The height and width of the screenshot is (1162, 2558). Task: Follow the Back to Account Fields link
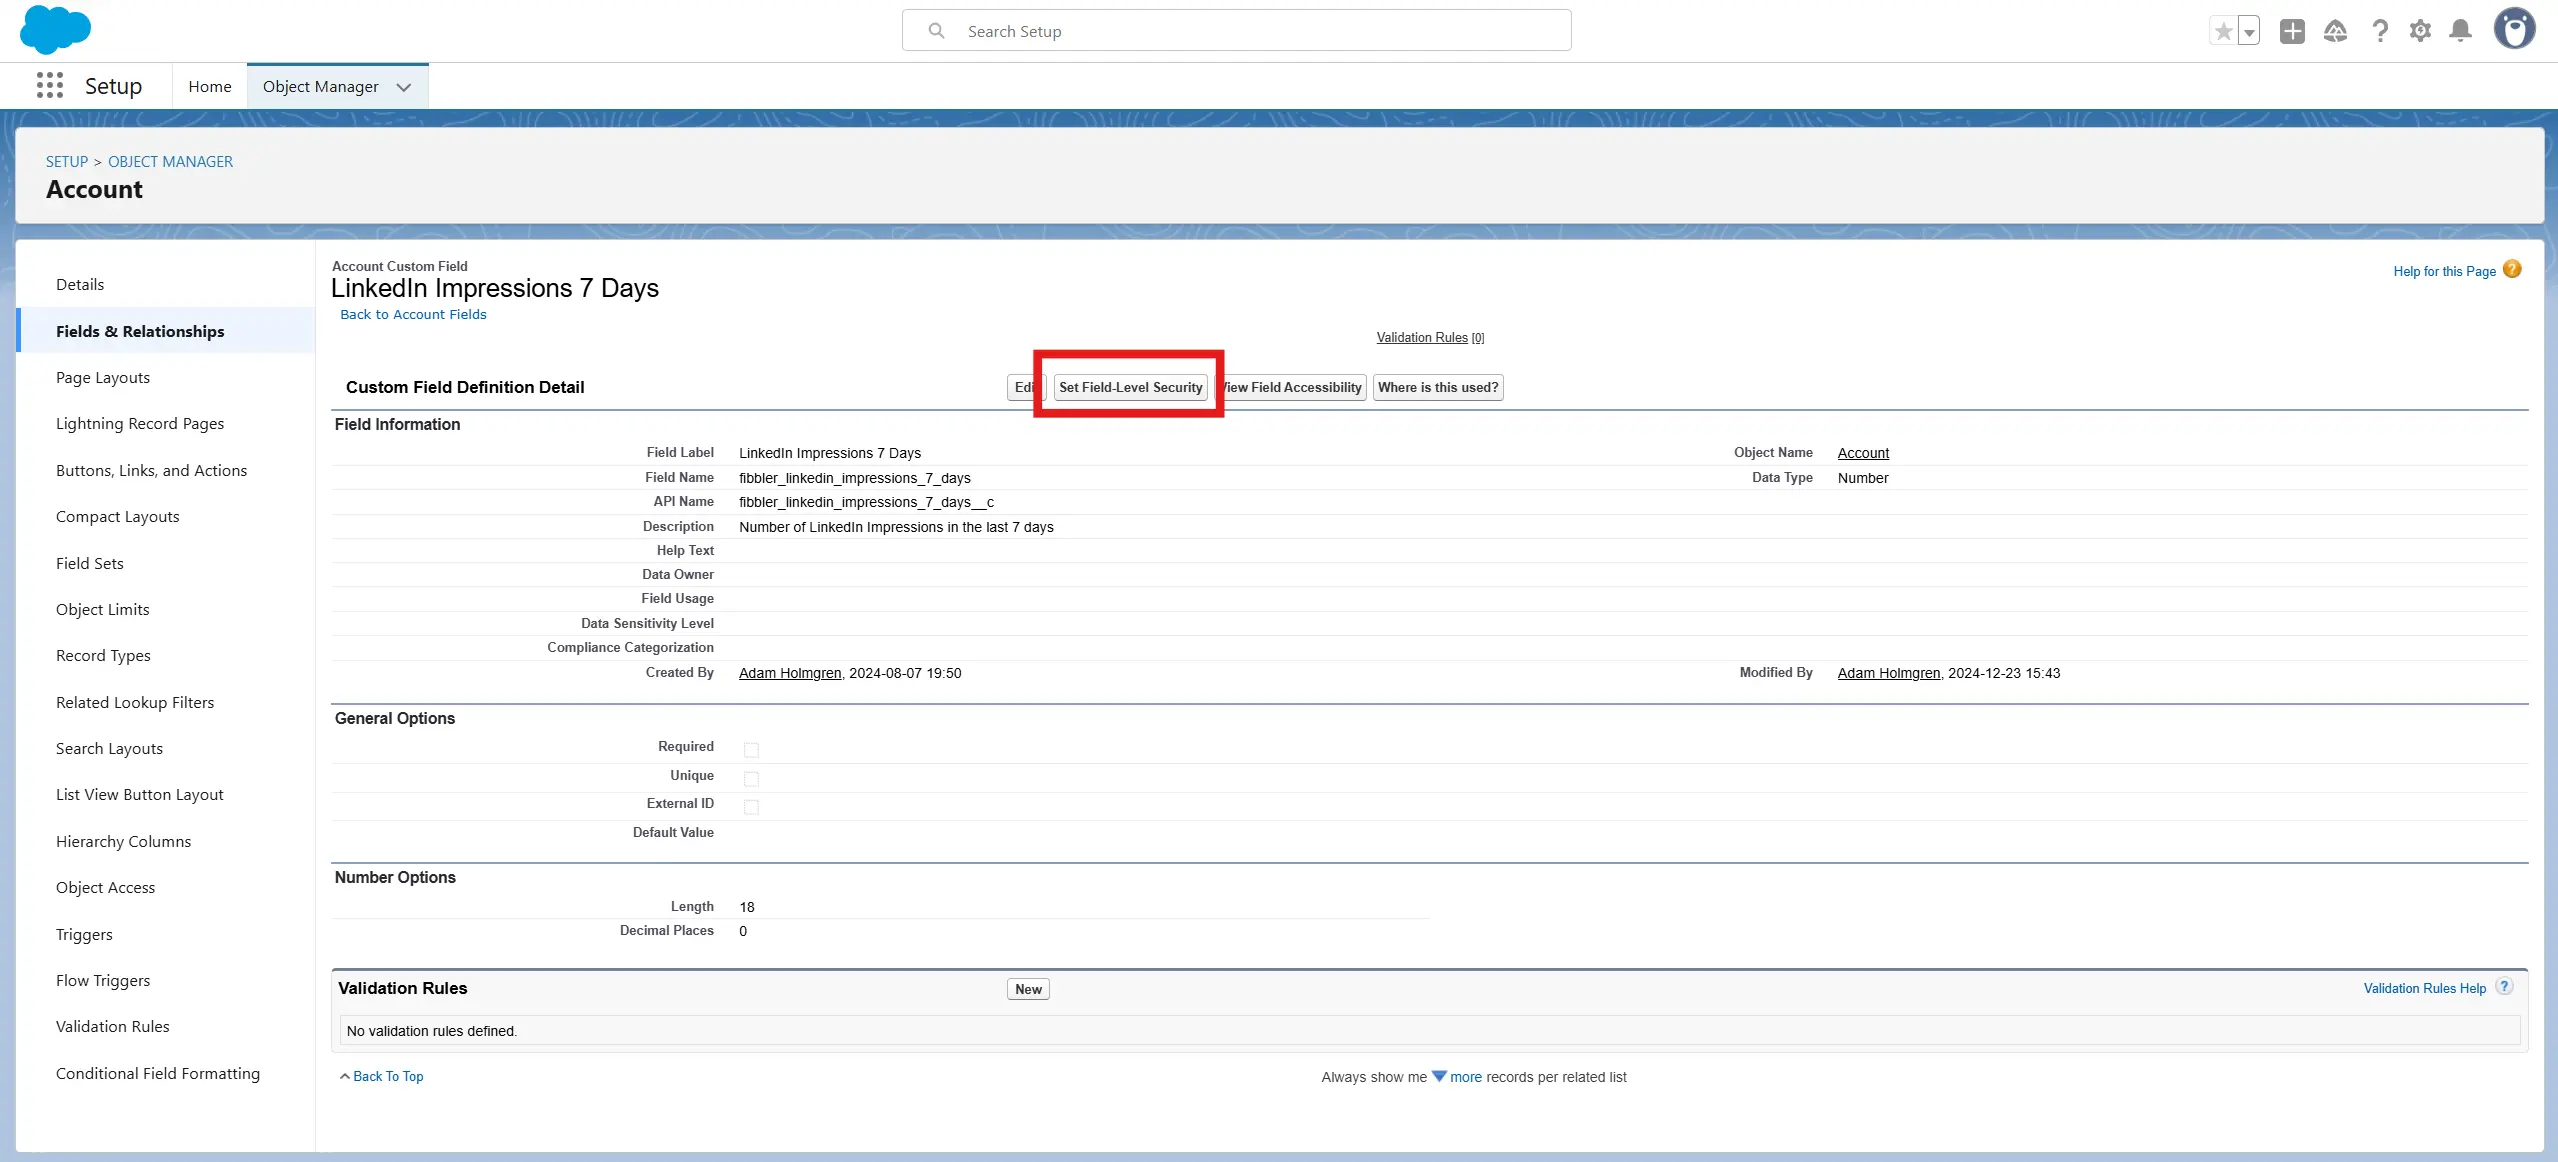point(413,315)
